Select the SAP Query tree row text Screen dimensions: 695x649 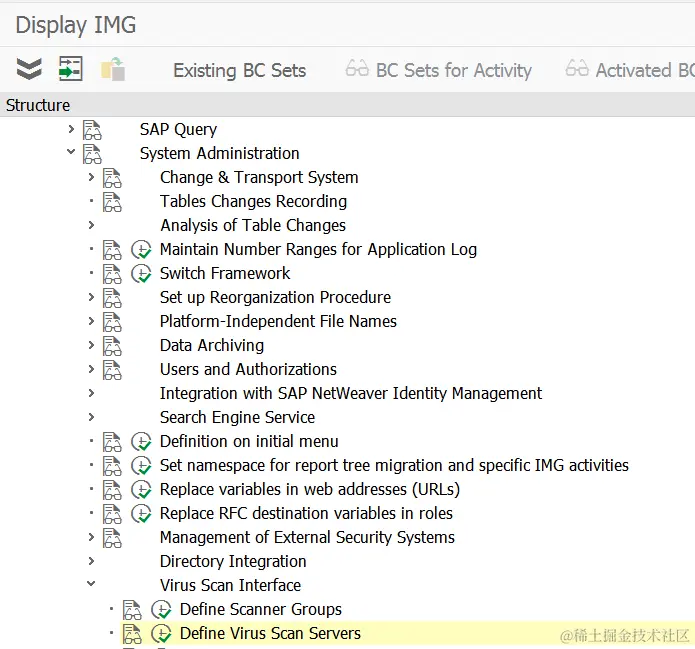click(x=178, y=129)
